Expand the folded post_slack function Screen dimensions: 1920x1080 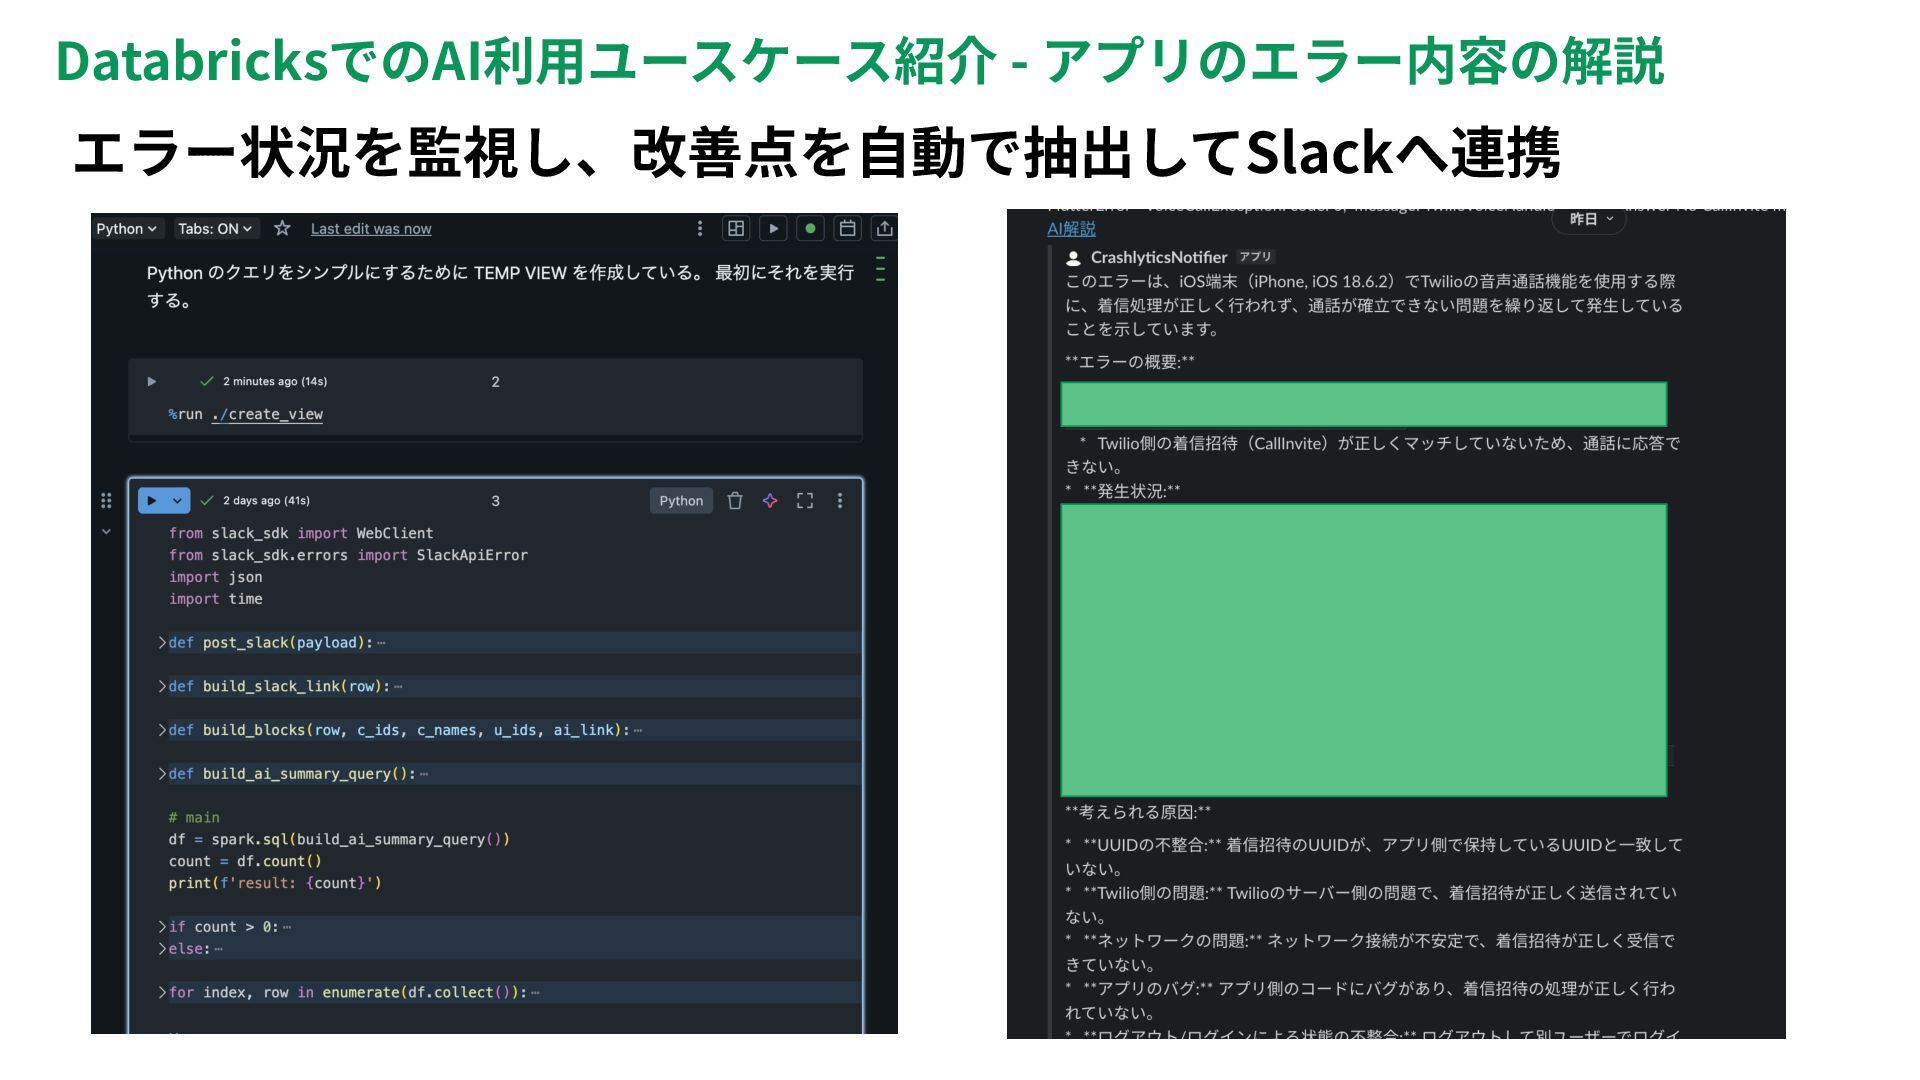tap(162, 643)
